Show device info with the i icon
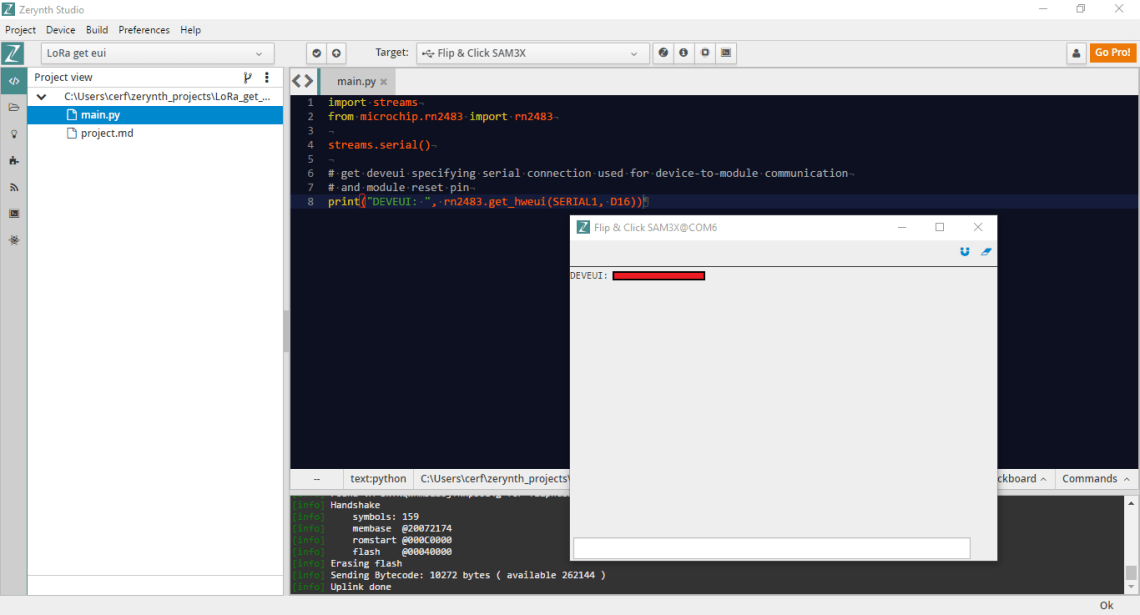 [683, 53]
